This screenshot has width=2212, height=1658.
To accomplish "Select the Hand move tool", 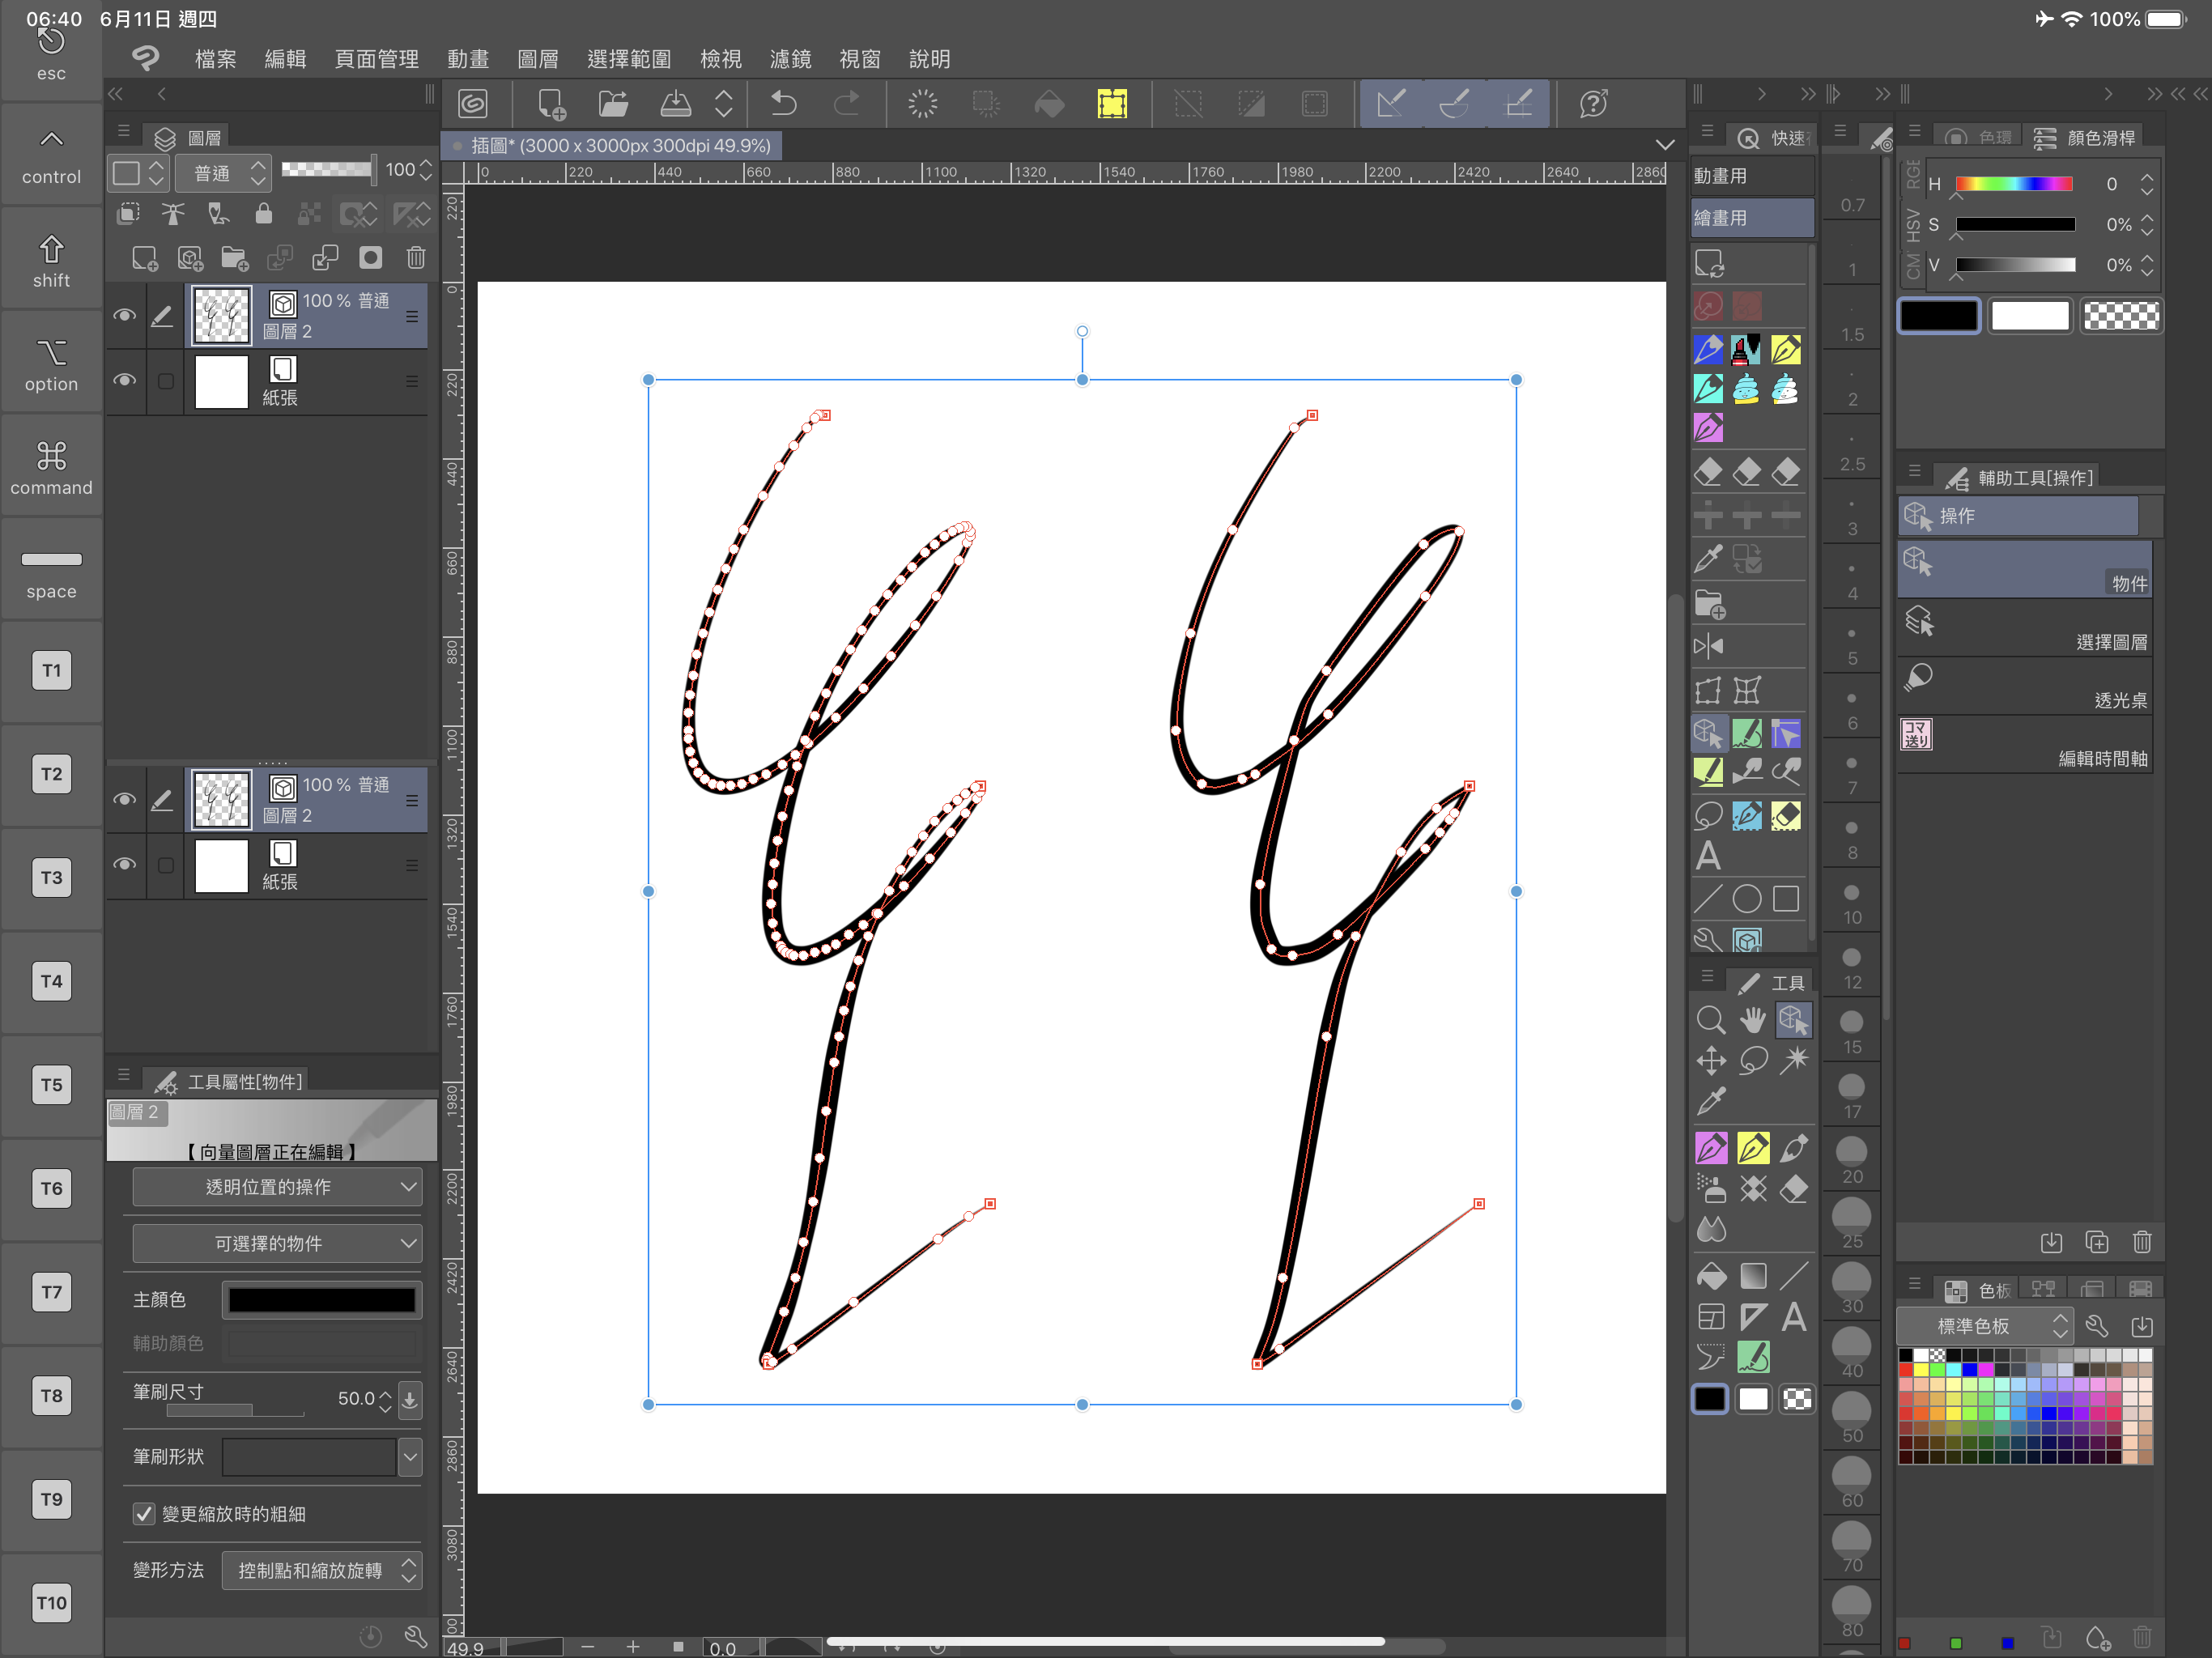I will pyautogui.click(x=1752, y=1020).
